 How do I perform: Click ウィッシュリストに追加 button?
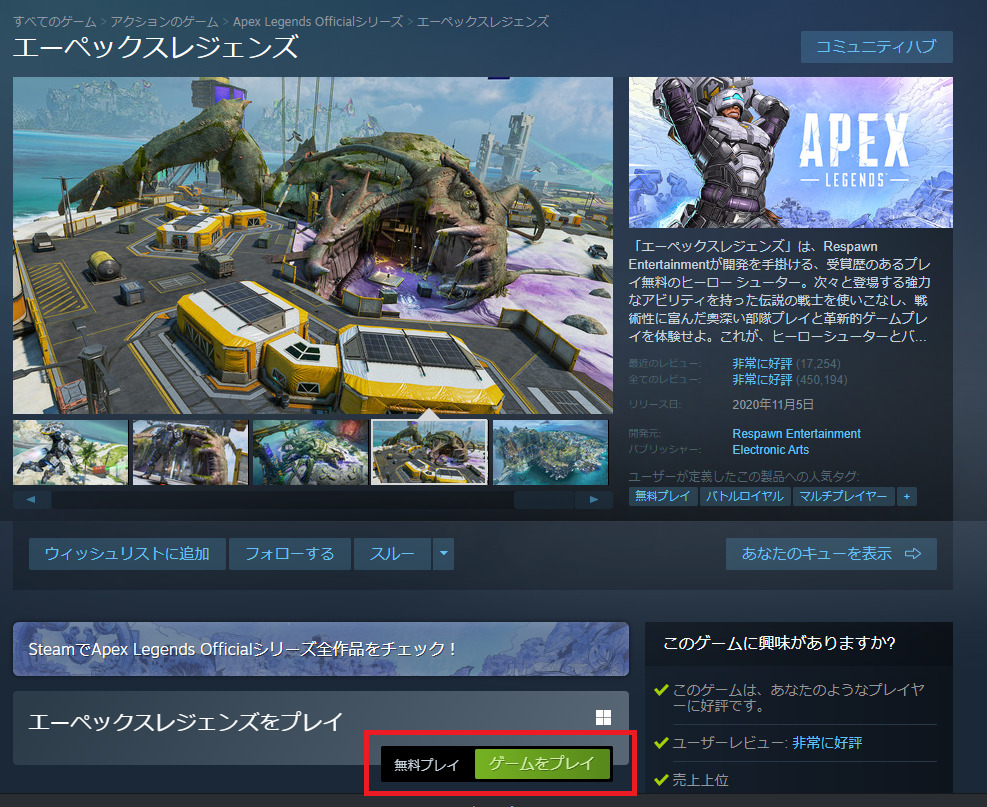pos(127,554)
